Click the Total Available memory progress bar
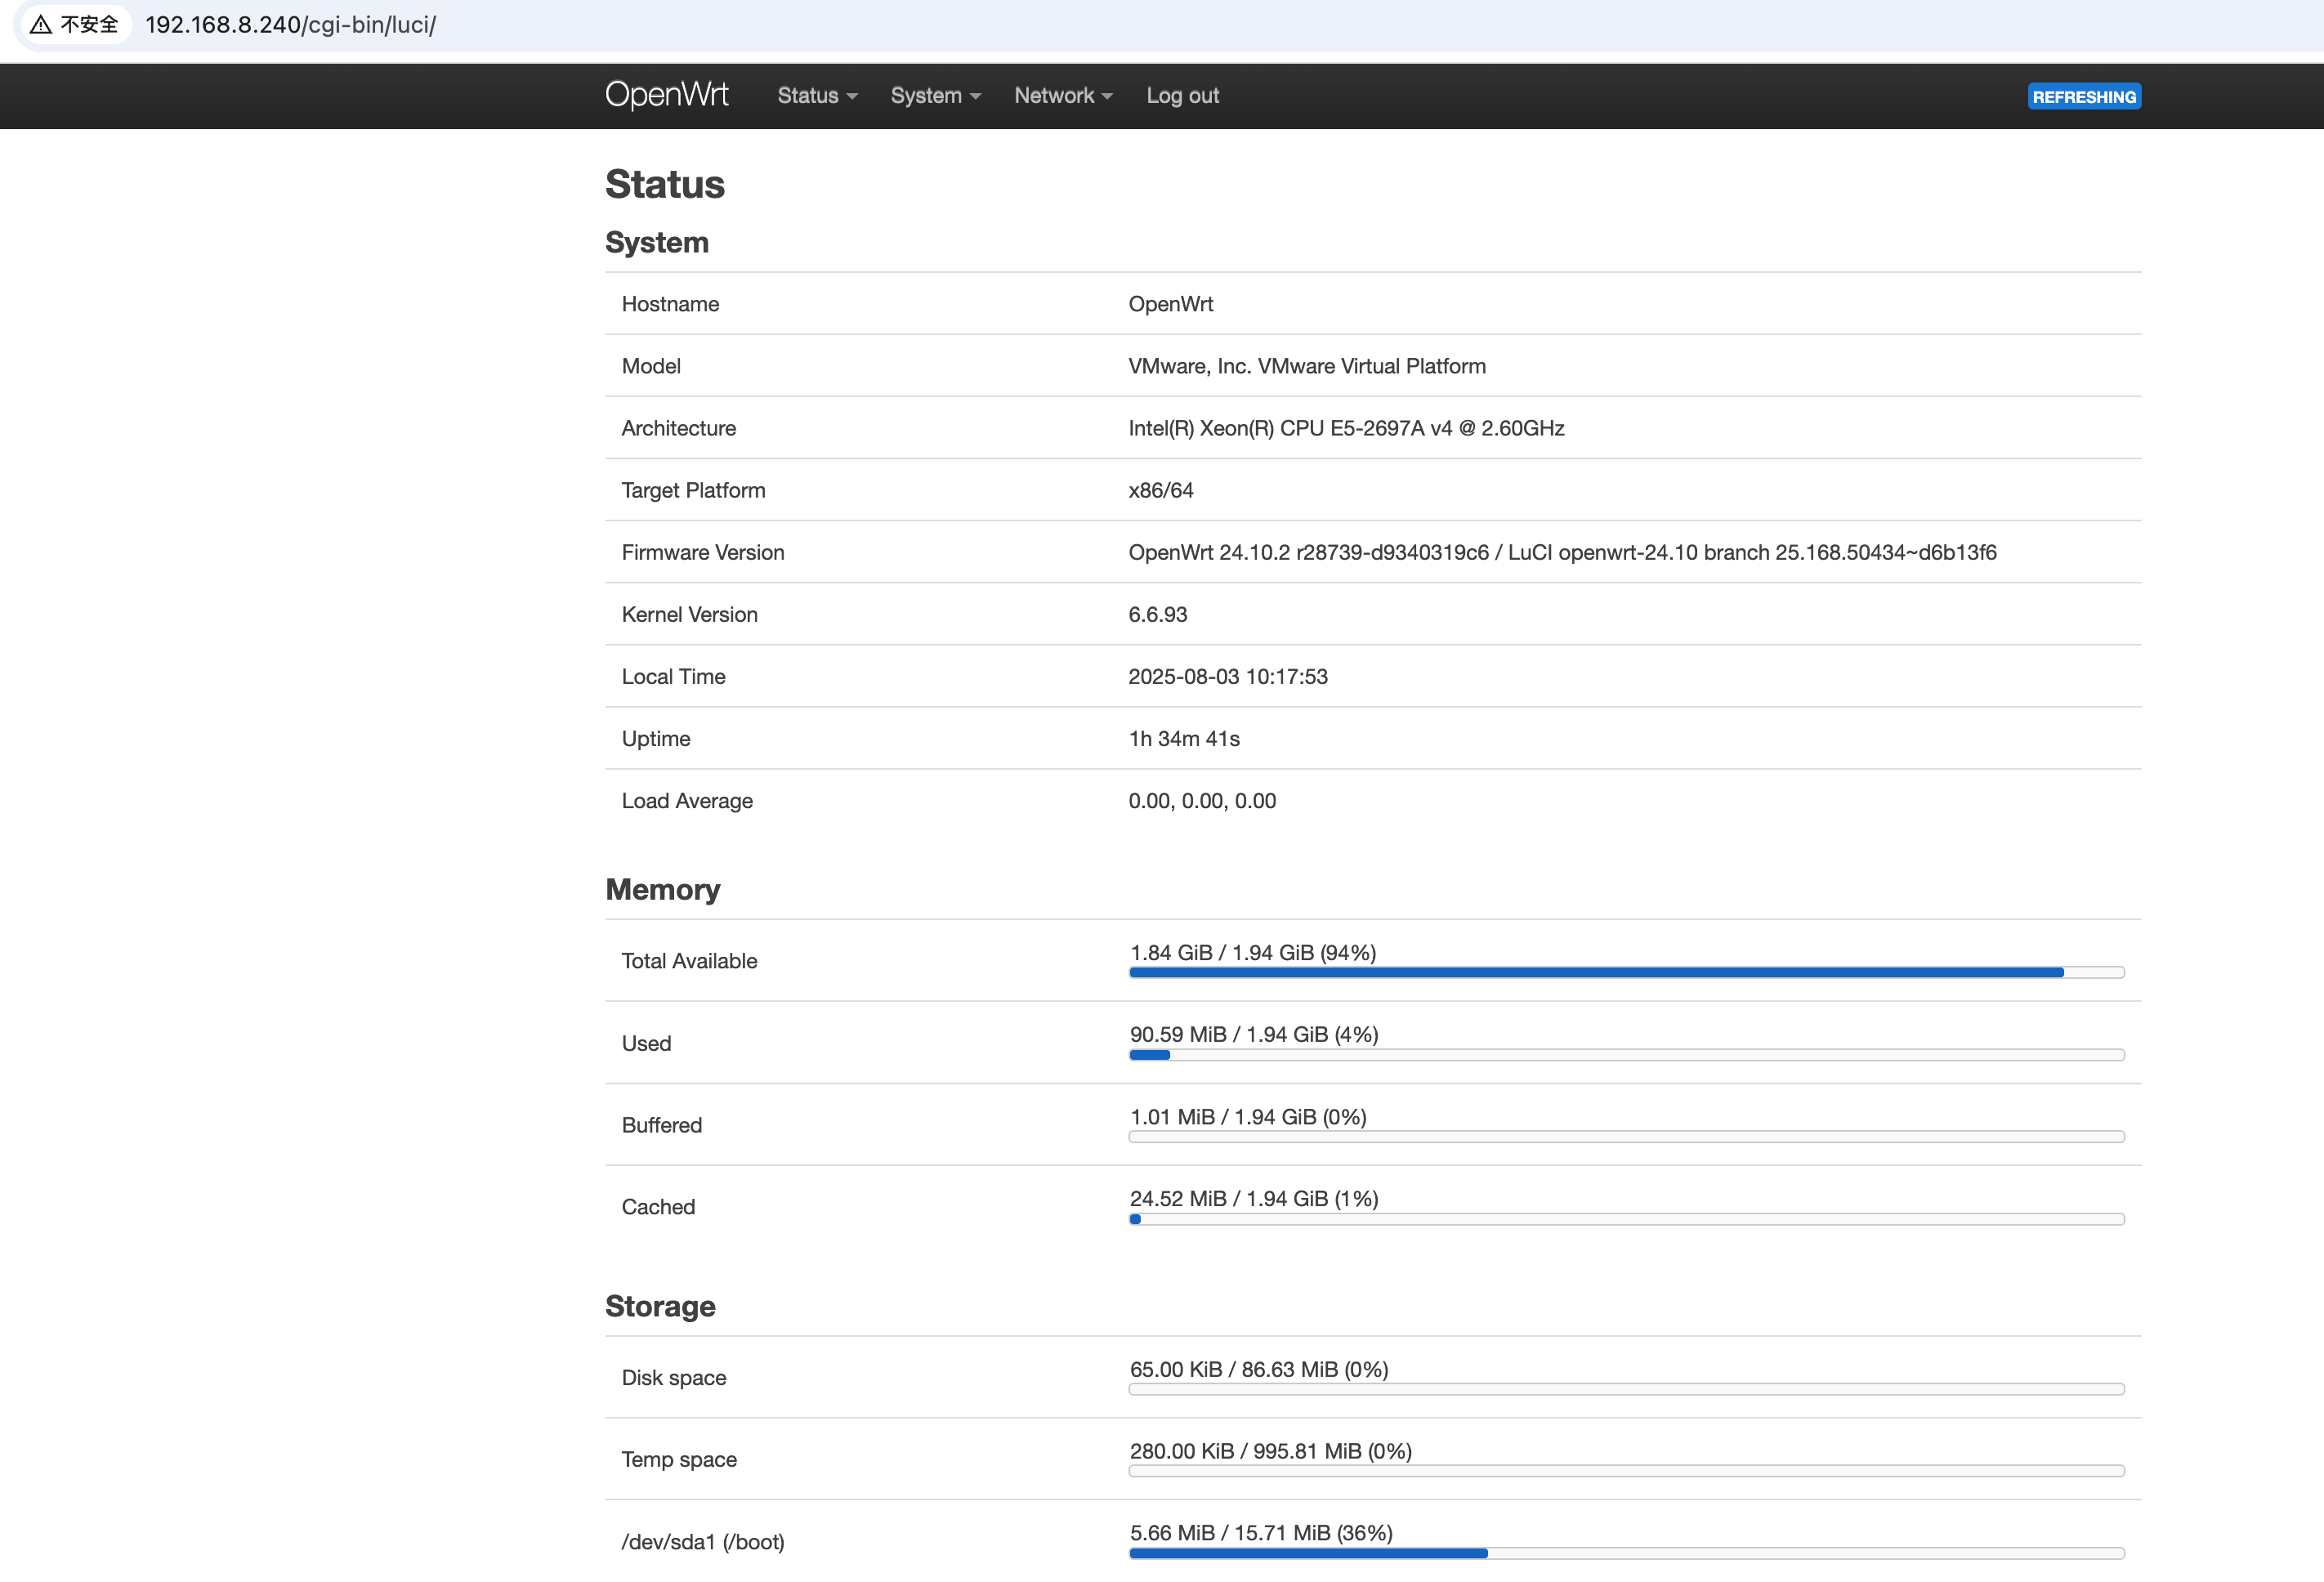Image resolution: width=2324 pixels, height=1582 pixels. (x=1626, y=972)
